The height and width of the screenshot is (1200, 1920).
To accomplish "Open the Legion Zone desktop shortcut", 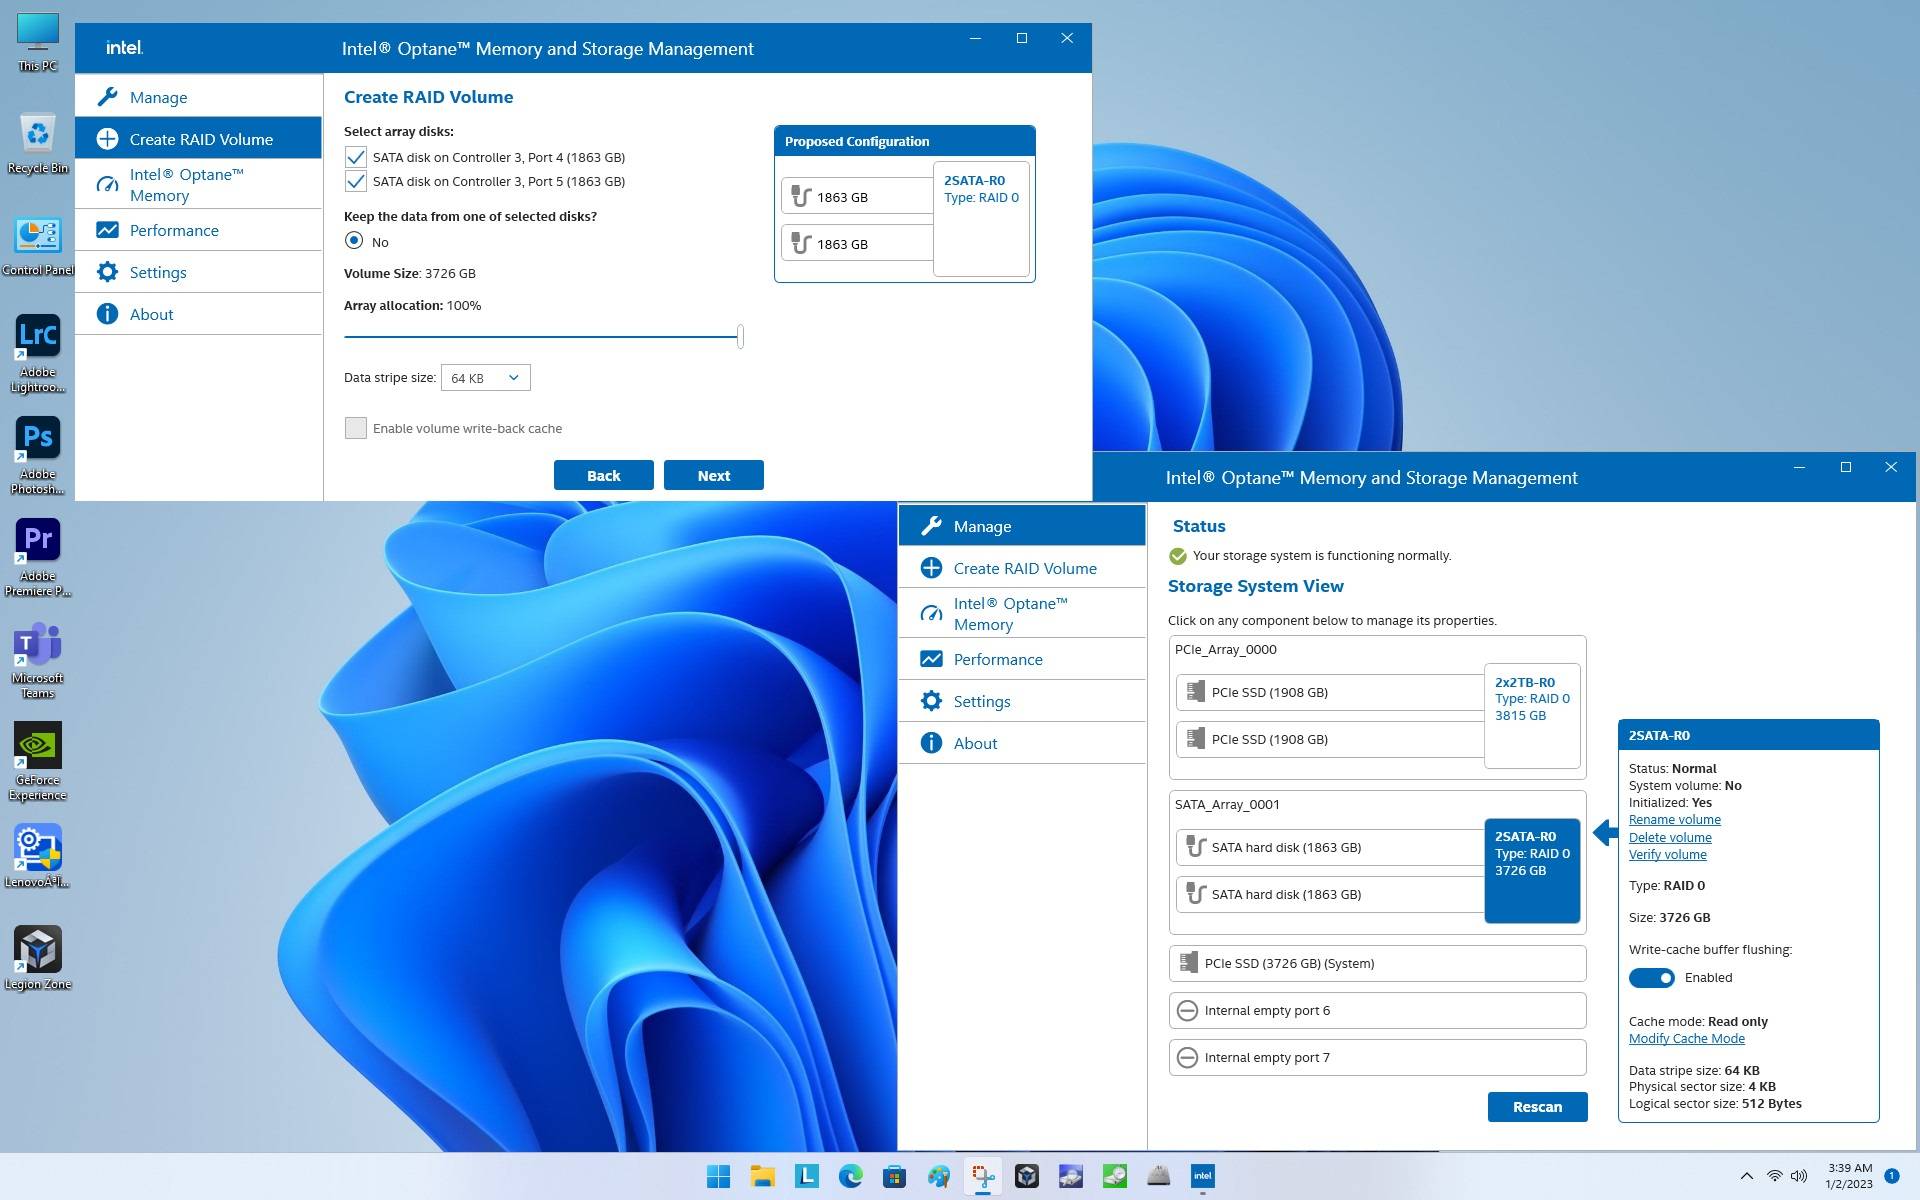I will click(38, 950).
